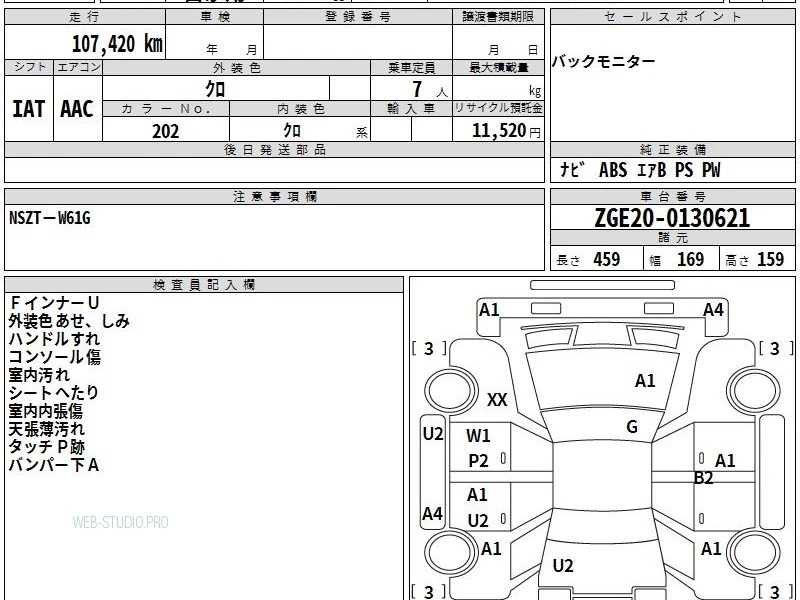Select the PW equipment entry
This screenshot has height=600, width=800.
[711, 169]
